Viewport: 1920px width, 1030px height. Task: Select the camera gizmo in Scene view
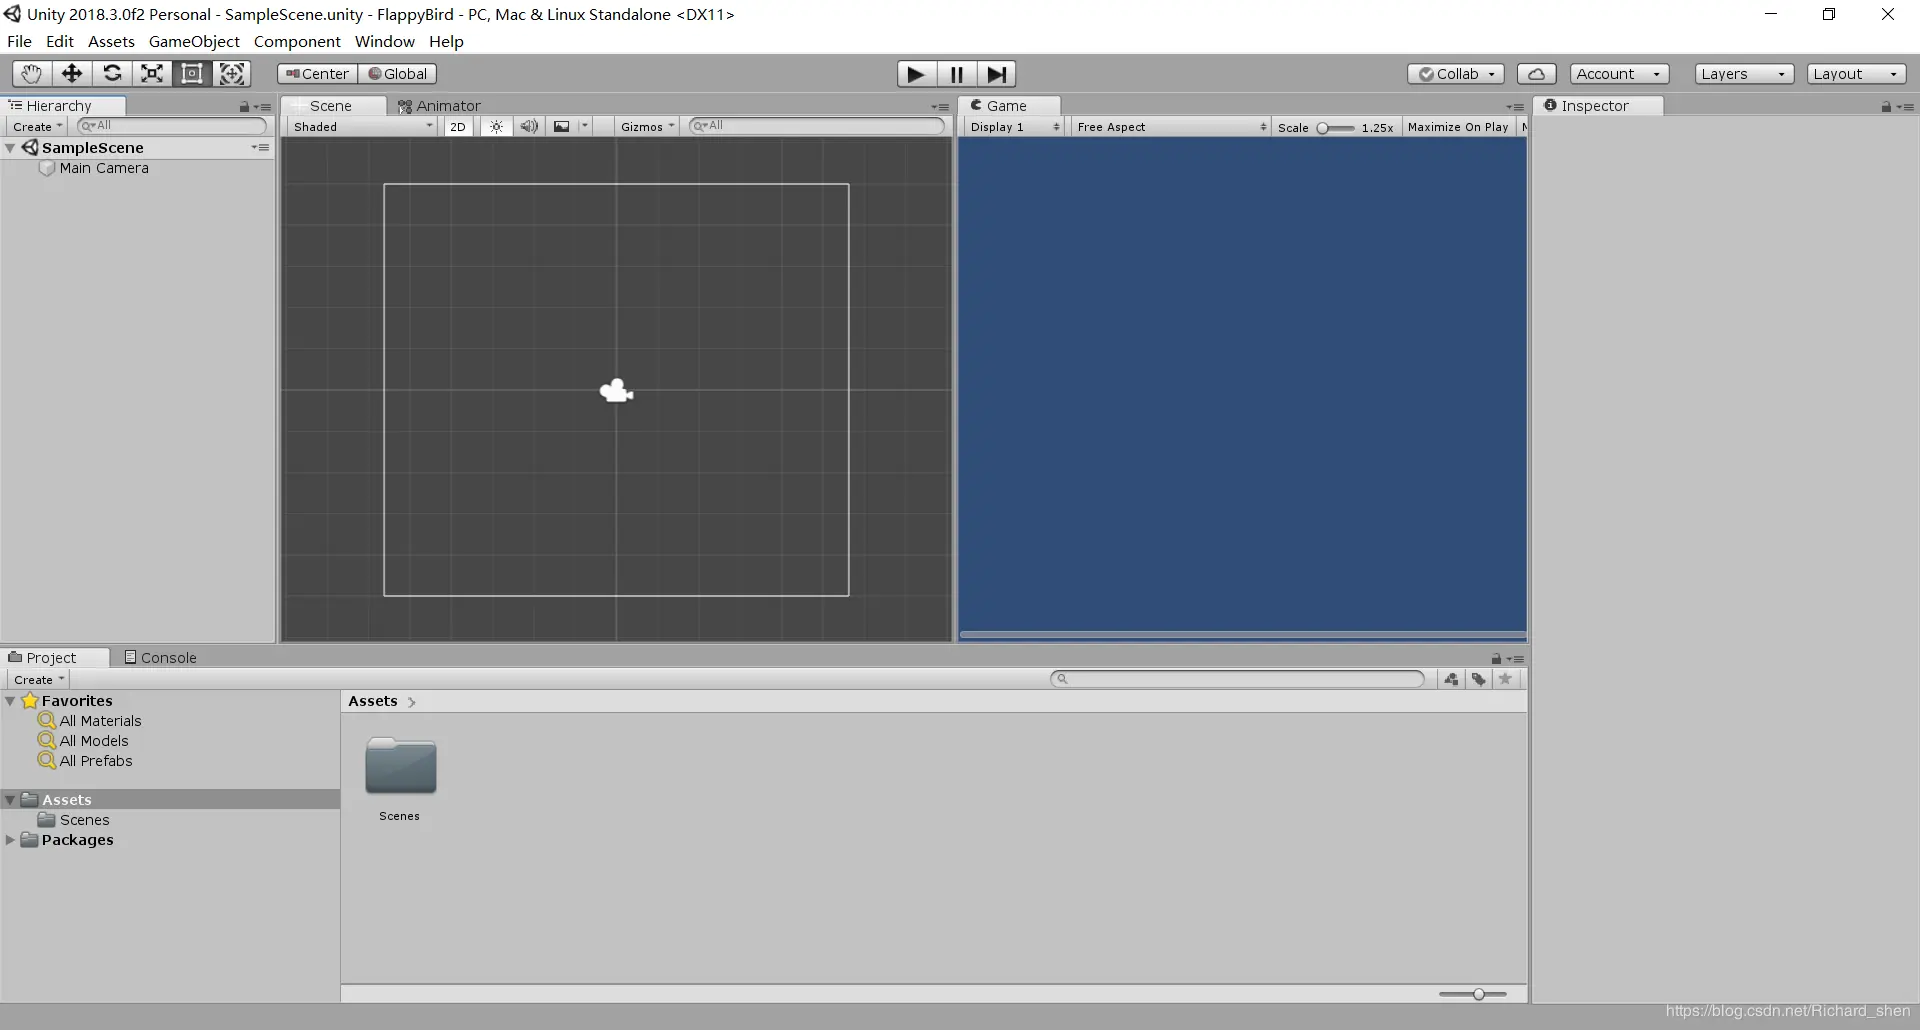click(x=616, y=391)
